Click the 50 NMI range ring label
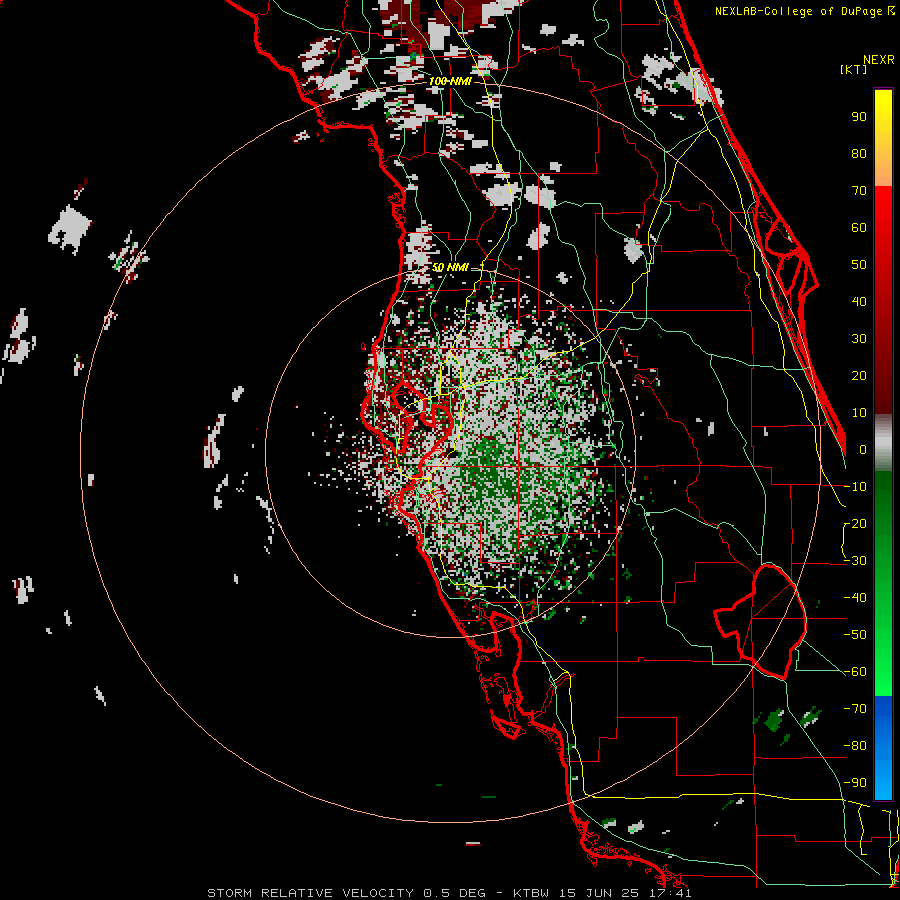The image size is (900, 900). pos(450,267)
